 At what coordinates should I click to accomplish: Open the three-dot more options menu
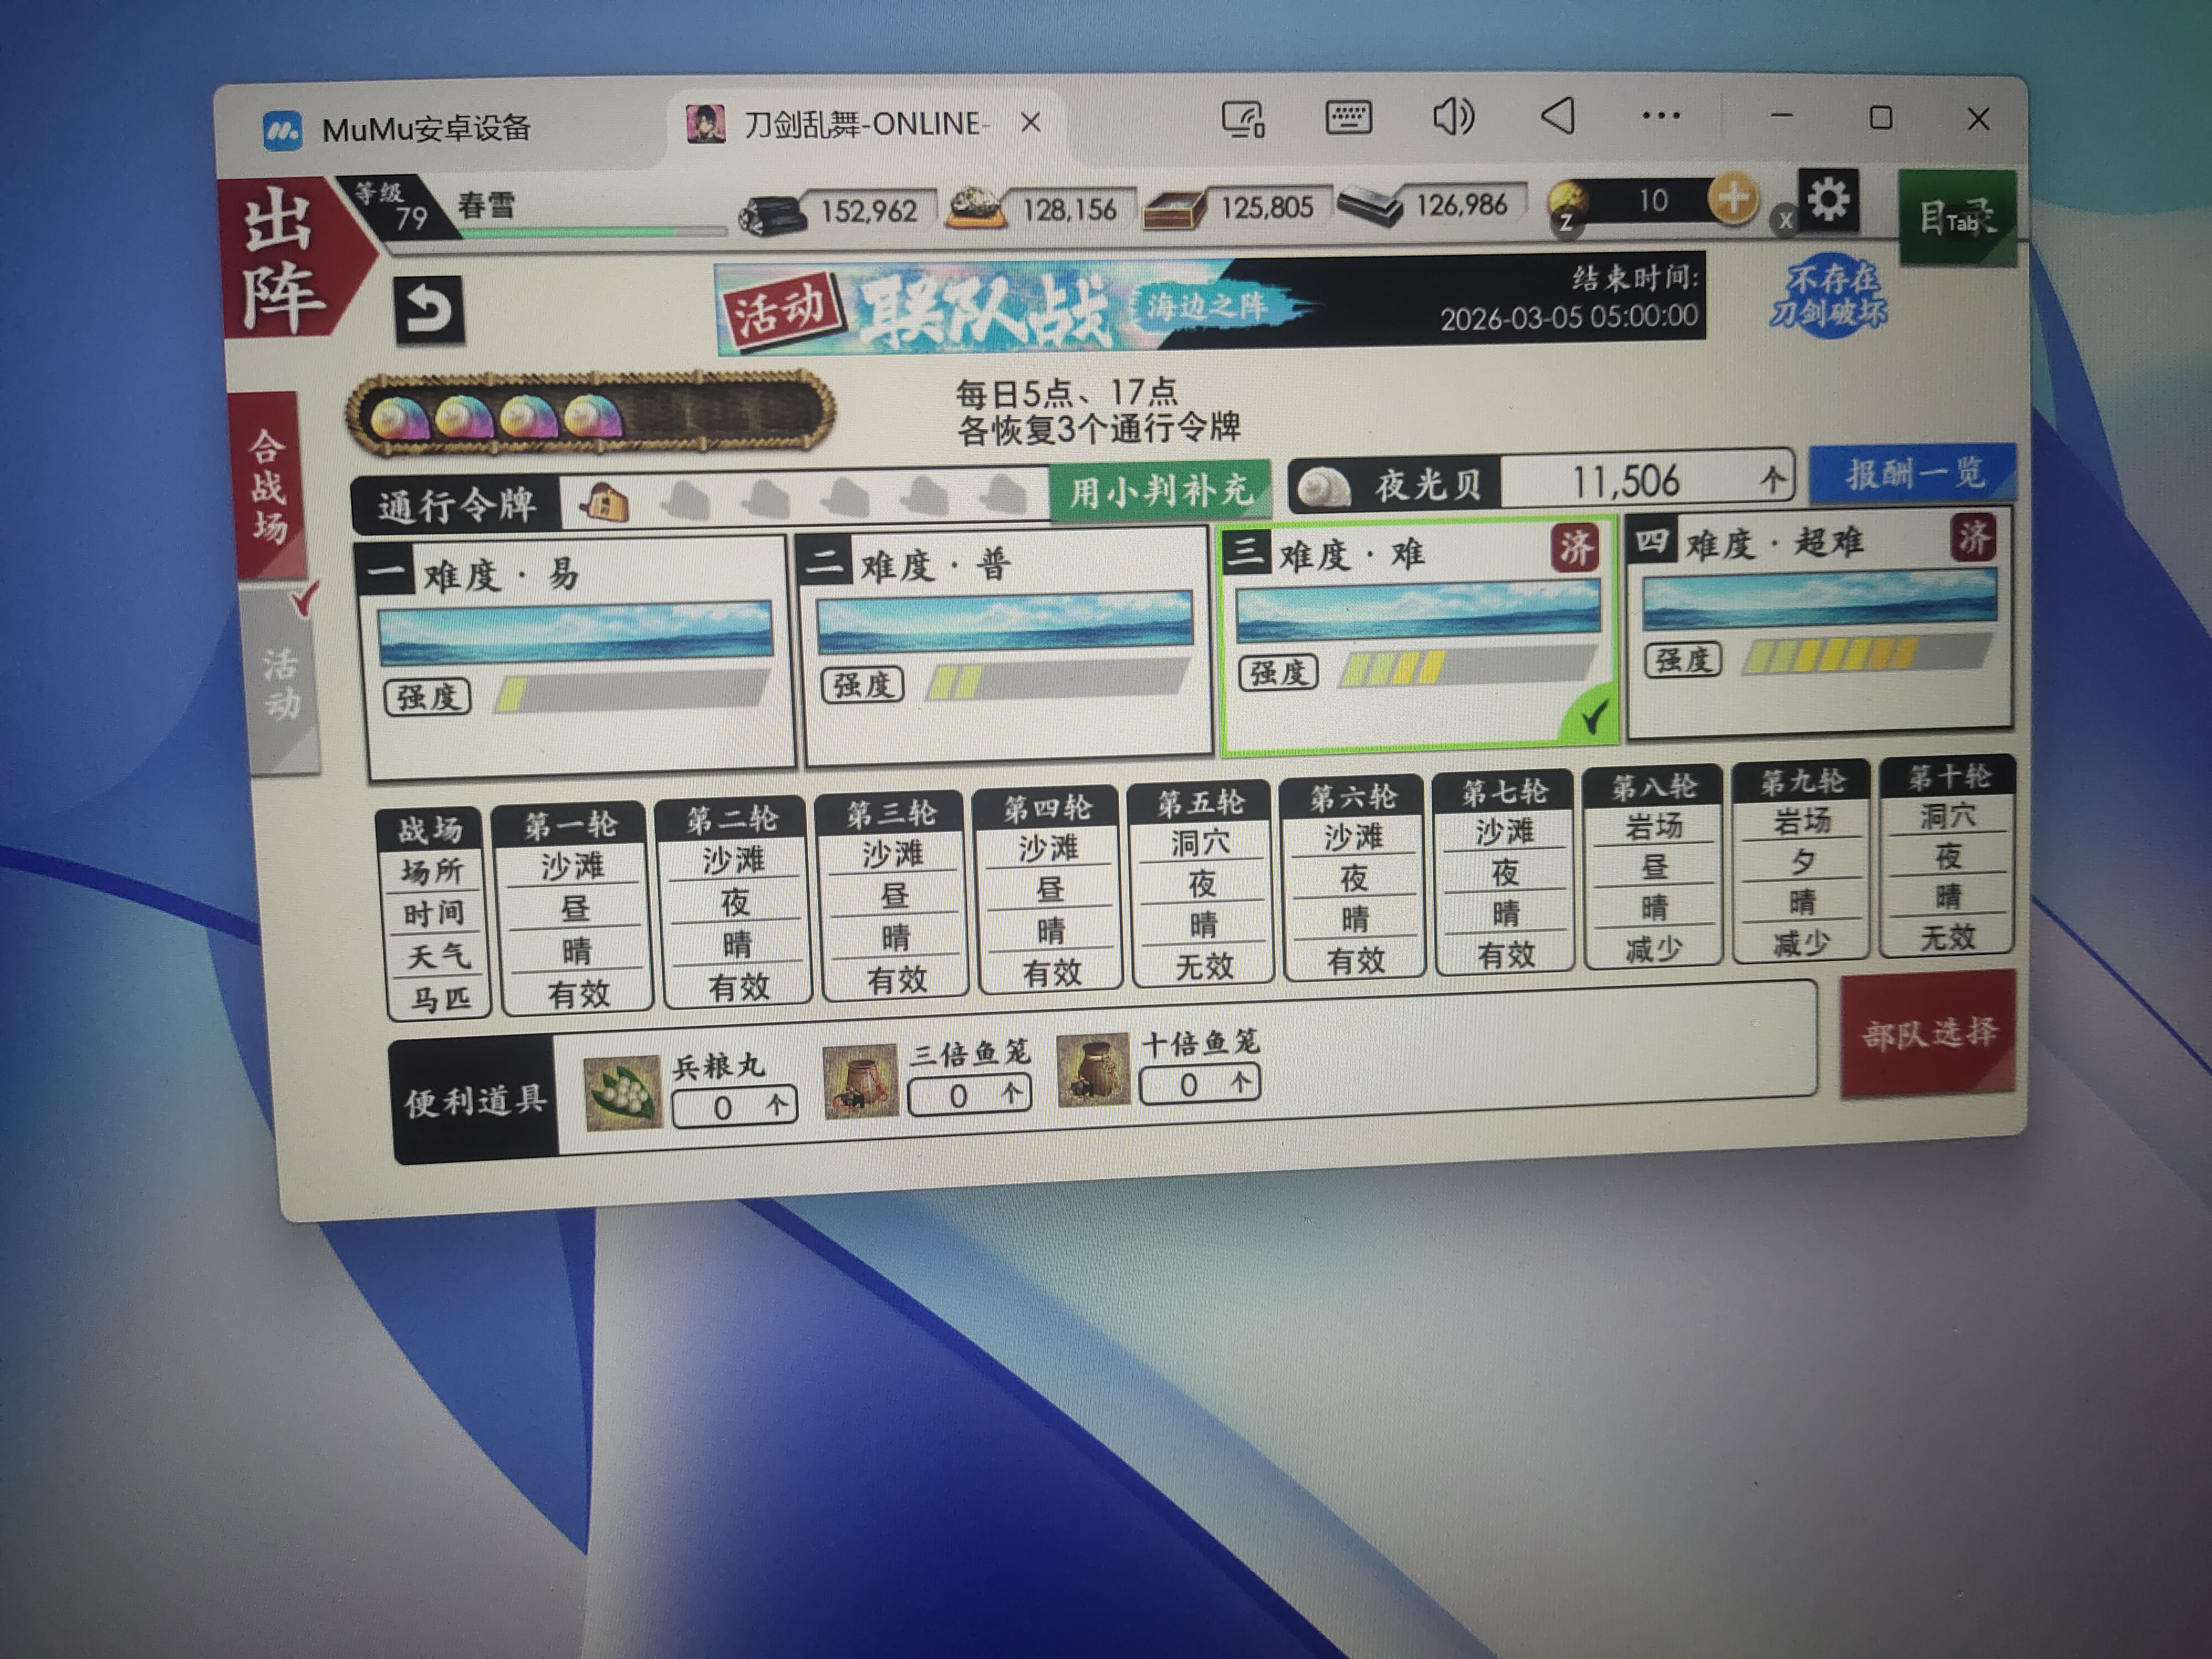[1661, 116]
